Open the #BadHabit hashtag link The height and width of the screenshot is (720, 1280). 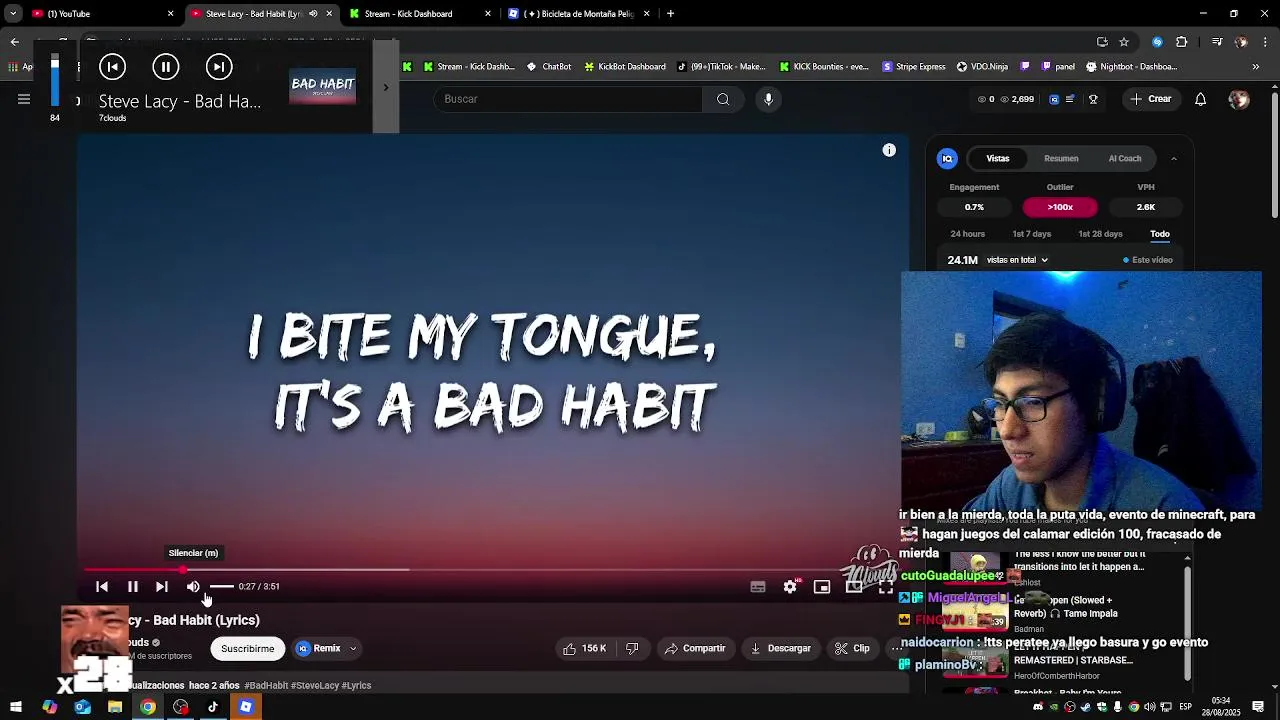point(266,686)
